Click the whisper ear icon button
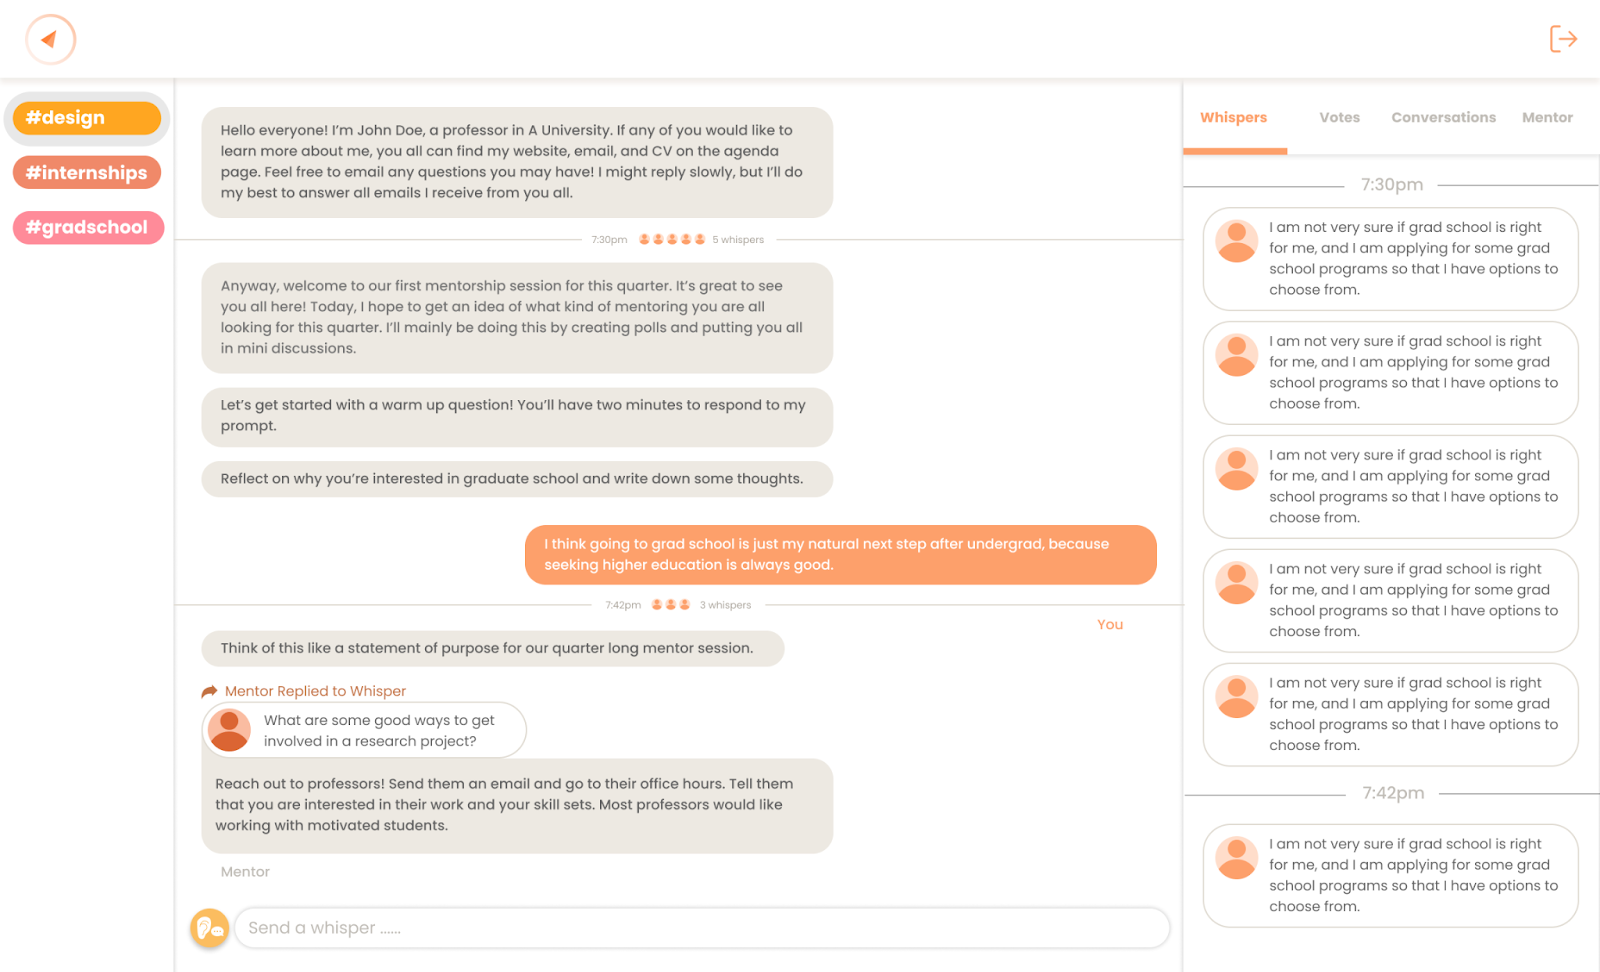The image size is (1600, 972). tap(210, 928)
